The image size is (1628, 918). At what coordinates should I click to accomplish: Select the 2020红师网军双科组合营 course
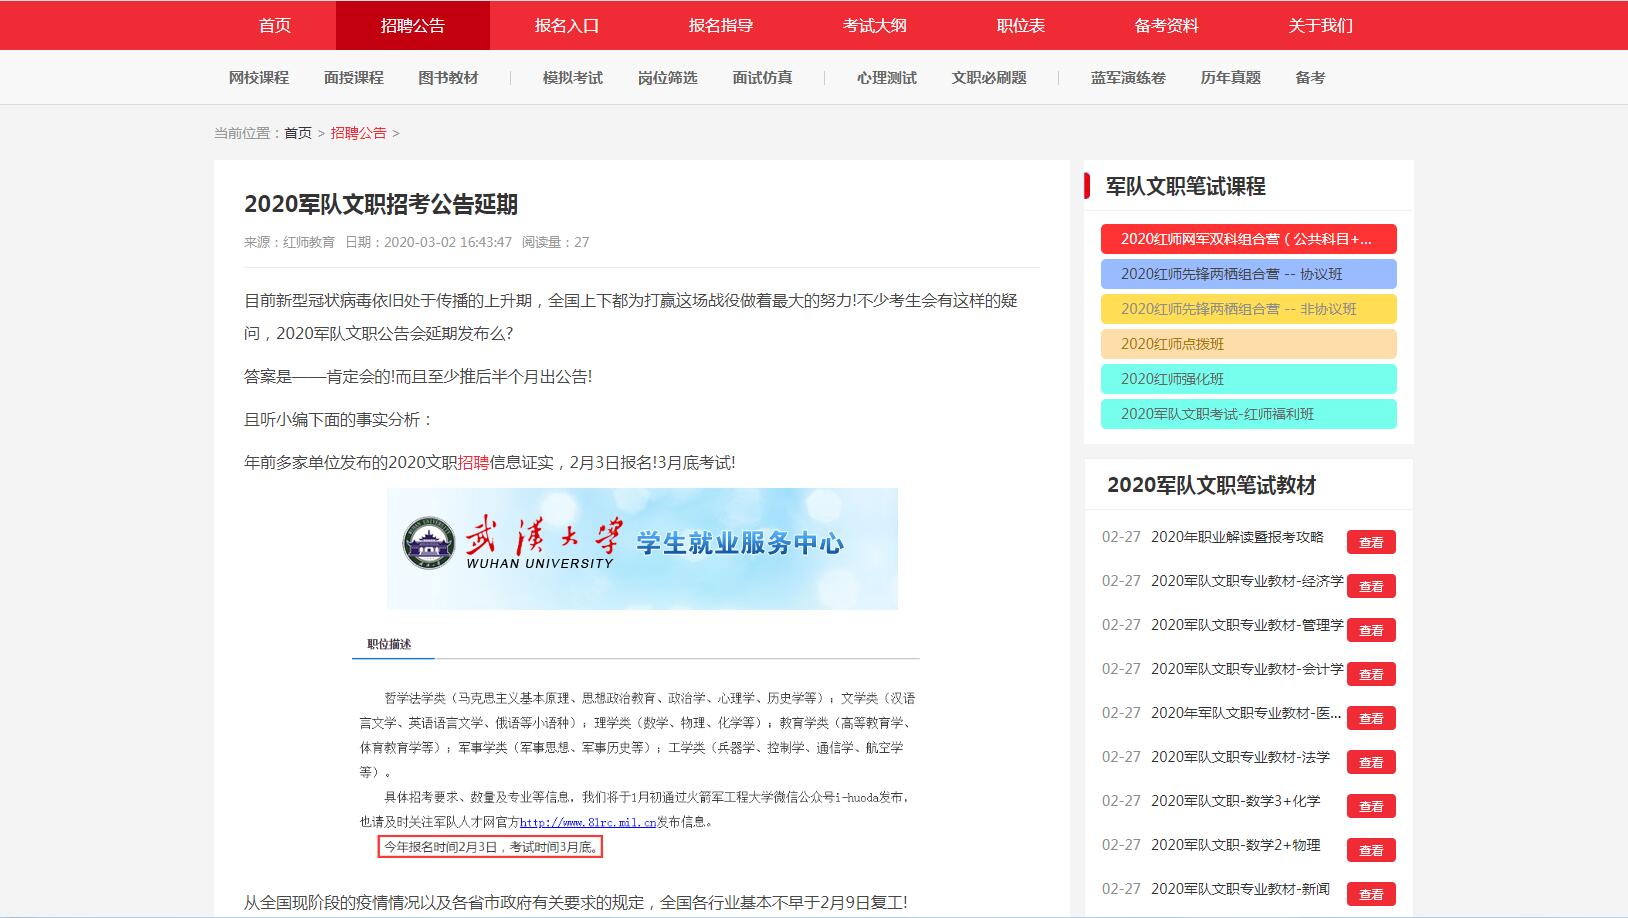(1248, 239)
